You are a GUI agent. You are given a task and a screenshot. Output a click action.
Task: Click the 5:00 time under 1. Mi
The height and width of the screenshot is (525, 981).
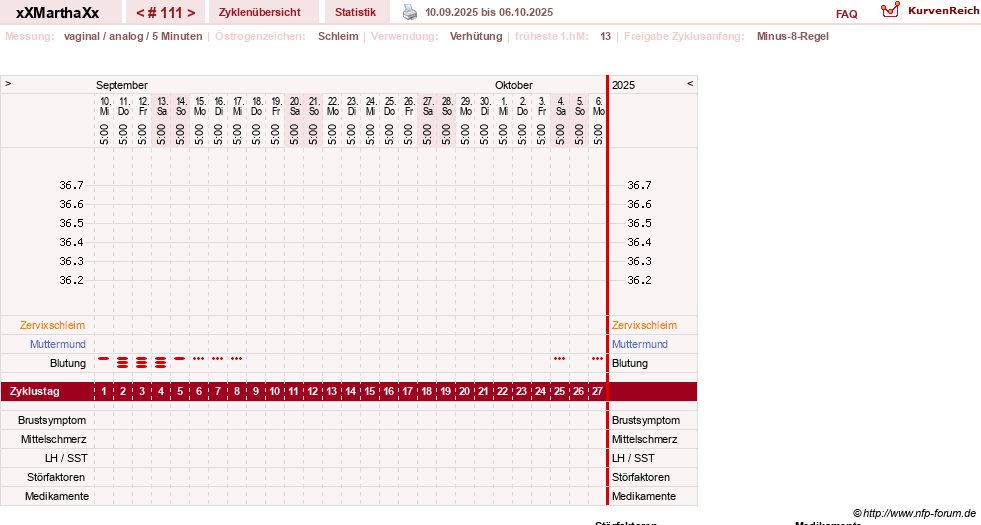(503, 135)
